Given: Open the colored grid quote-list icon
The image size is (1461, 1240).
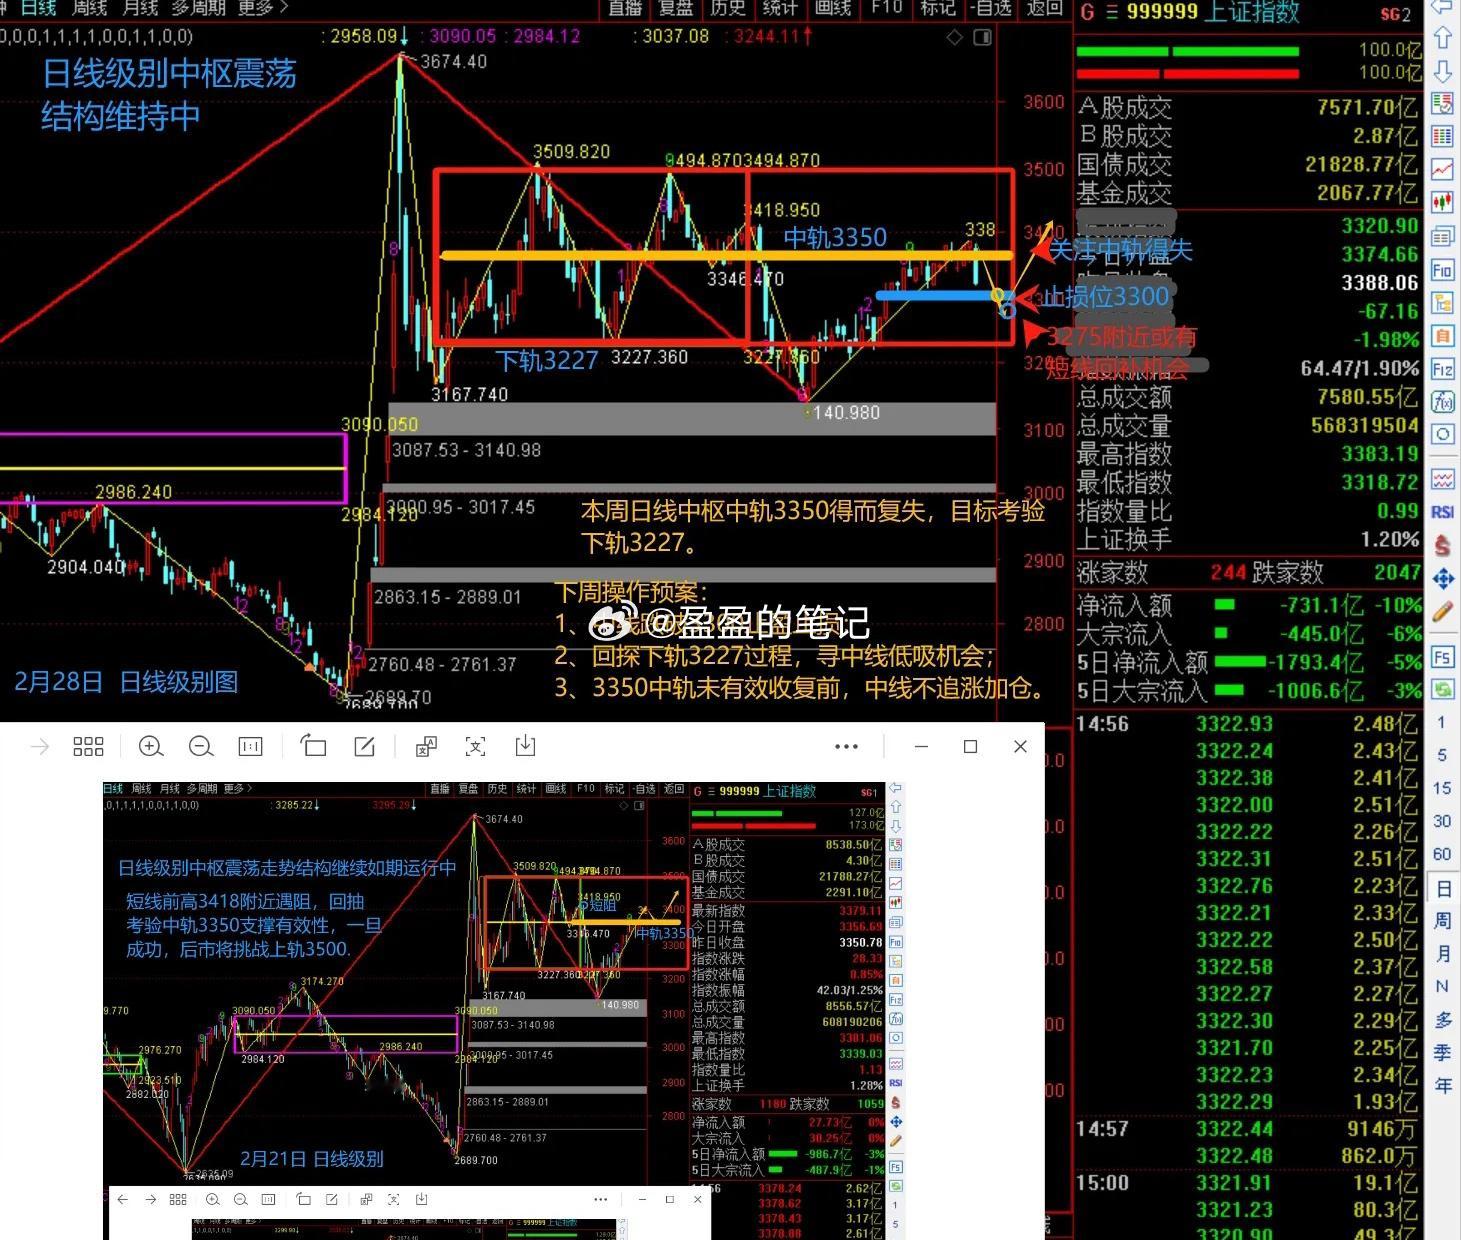Looking at the screenshot, I should coord(1442,136).
